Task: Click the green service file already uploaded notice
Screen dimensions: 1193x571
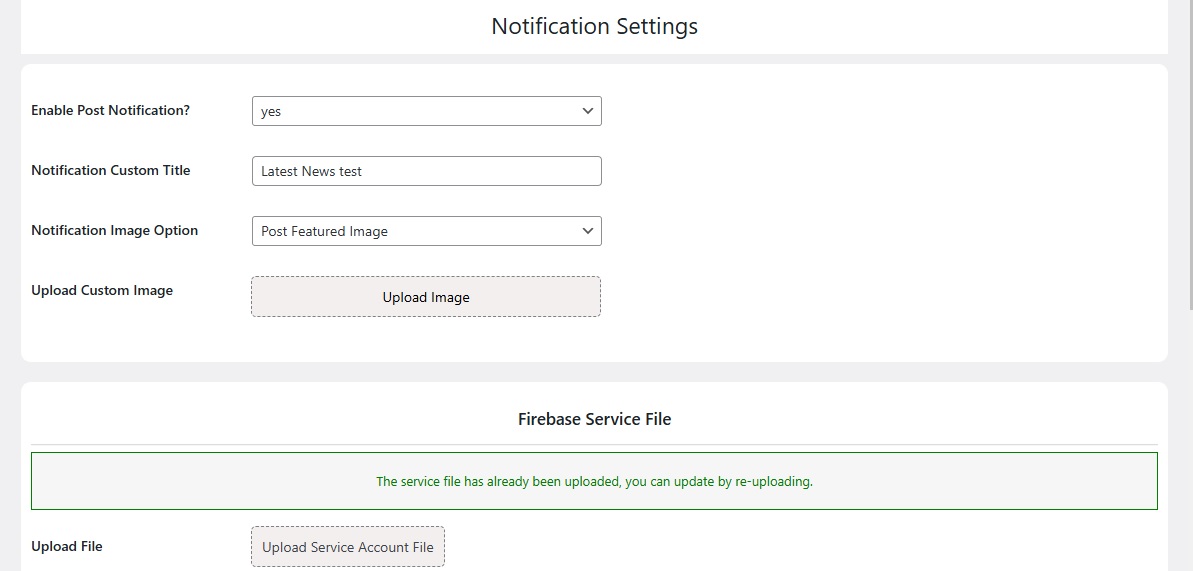Action: click(594, 481)
